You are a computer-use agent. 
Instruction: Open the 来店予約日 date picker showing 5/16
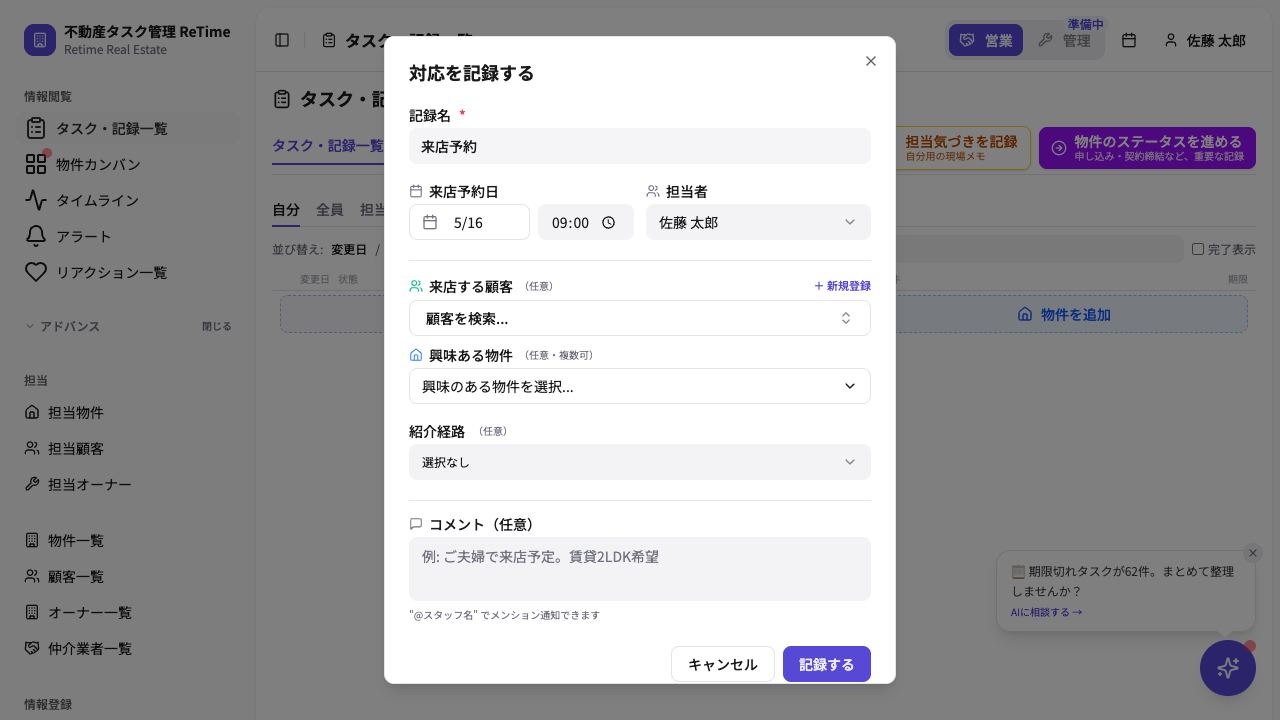pyautogui.click(x=469, y=222)
